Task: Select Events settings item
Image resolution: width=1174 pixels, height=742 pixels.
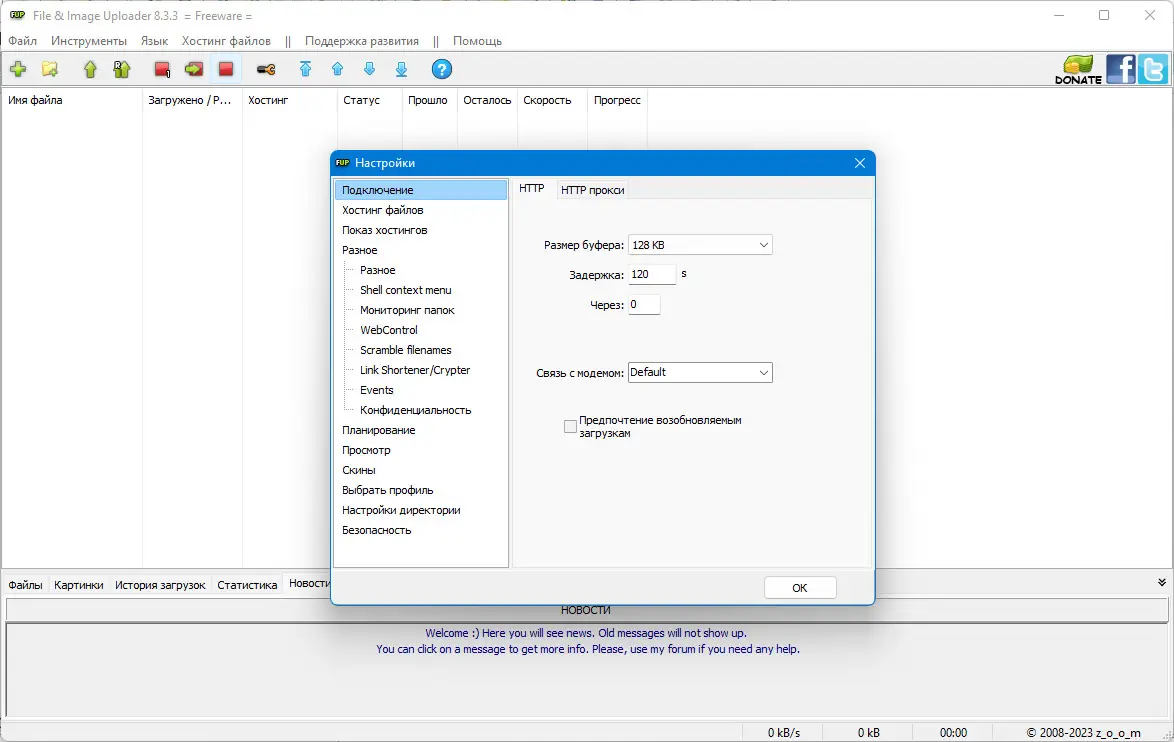Action: tap(377, 390)
